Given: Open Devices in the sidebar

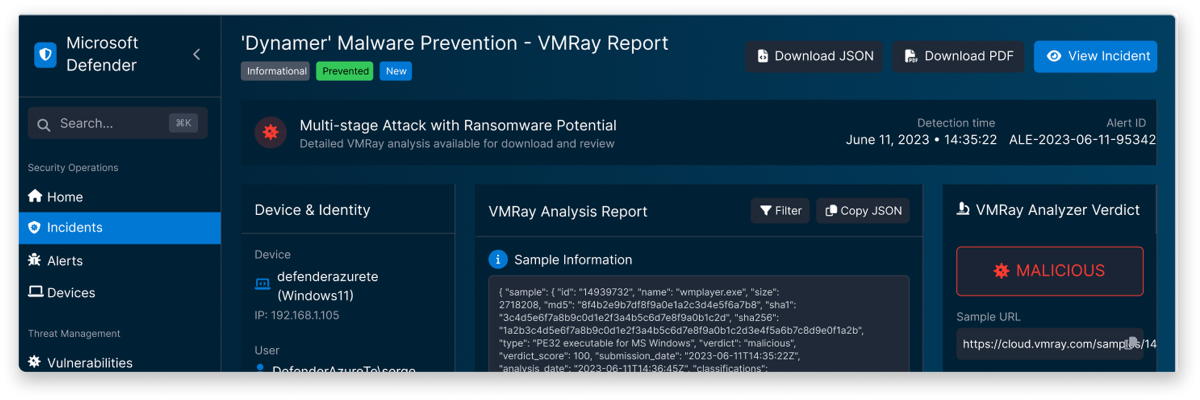Looking at the screenshot, I should click(120, 292).
